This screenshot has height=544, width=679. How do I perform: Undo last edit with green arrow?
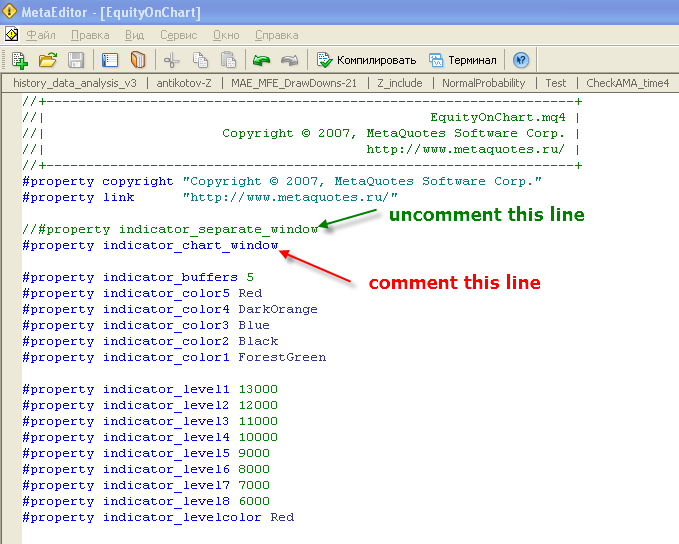pyautogui.click(x=261, y=60)
